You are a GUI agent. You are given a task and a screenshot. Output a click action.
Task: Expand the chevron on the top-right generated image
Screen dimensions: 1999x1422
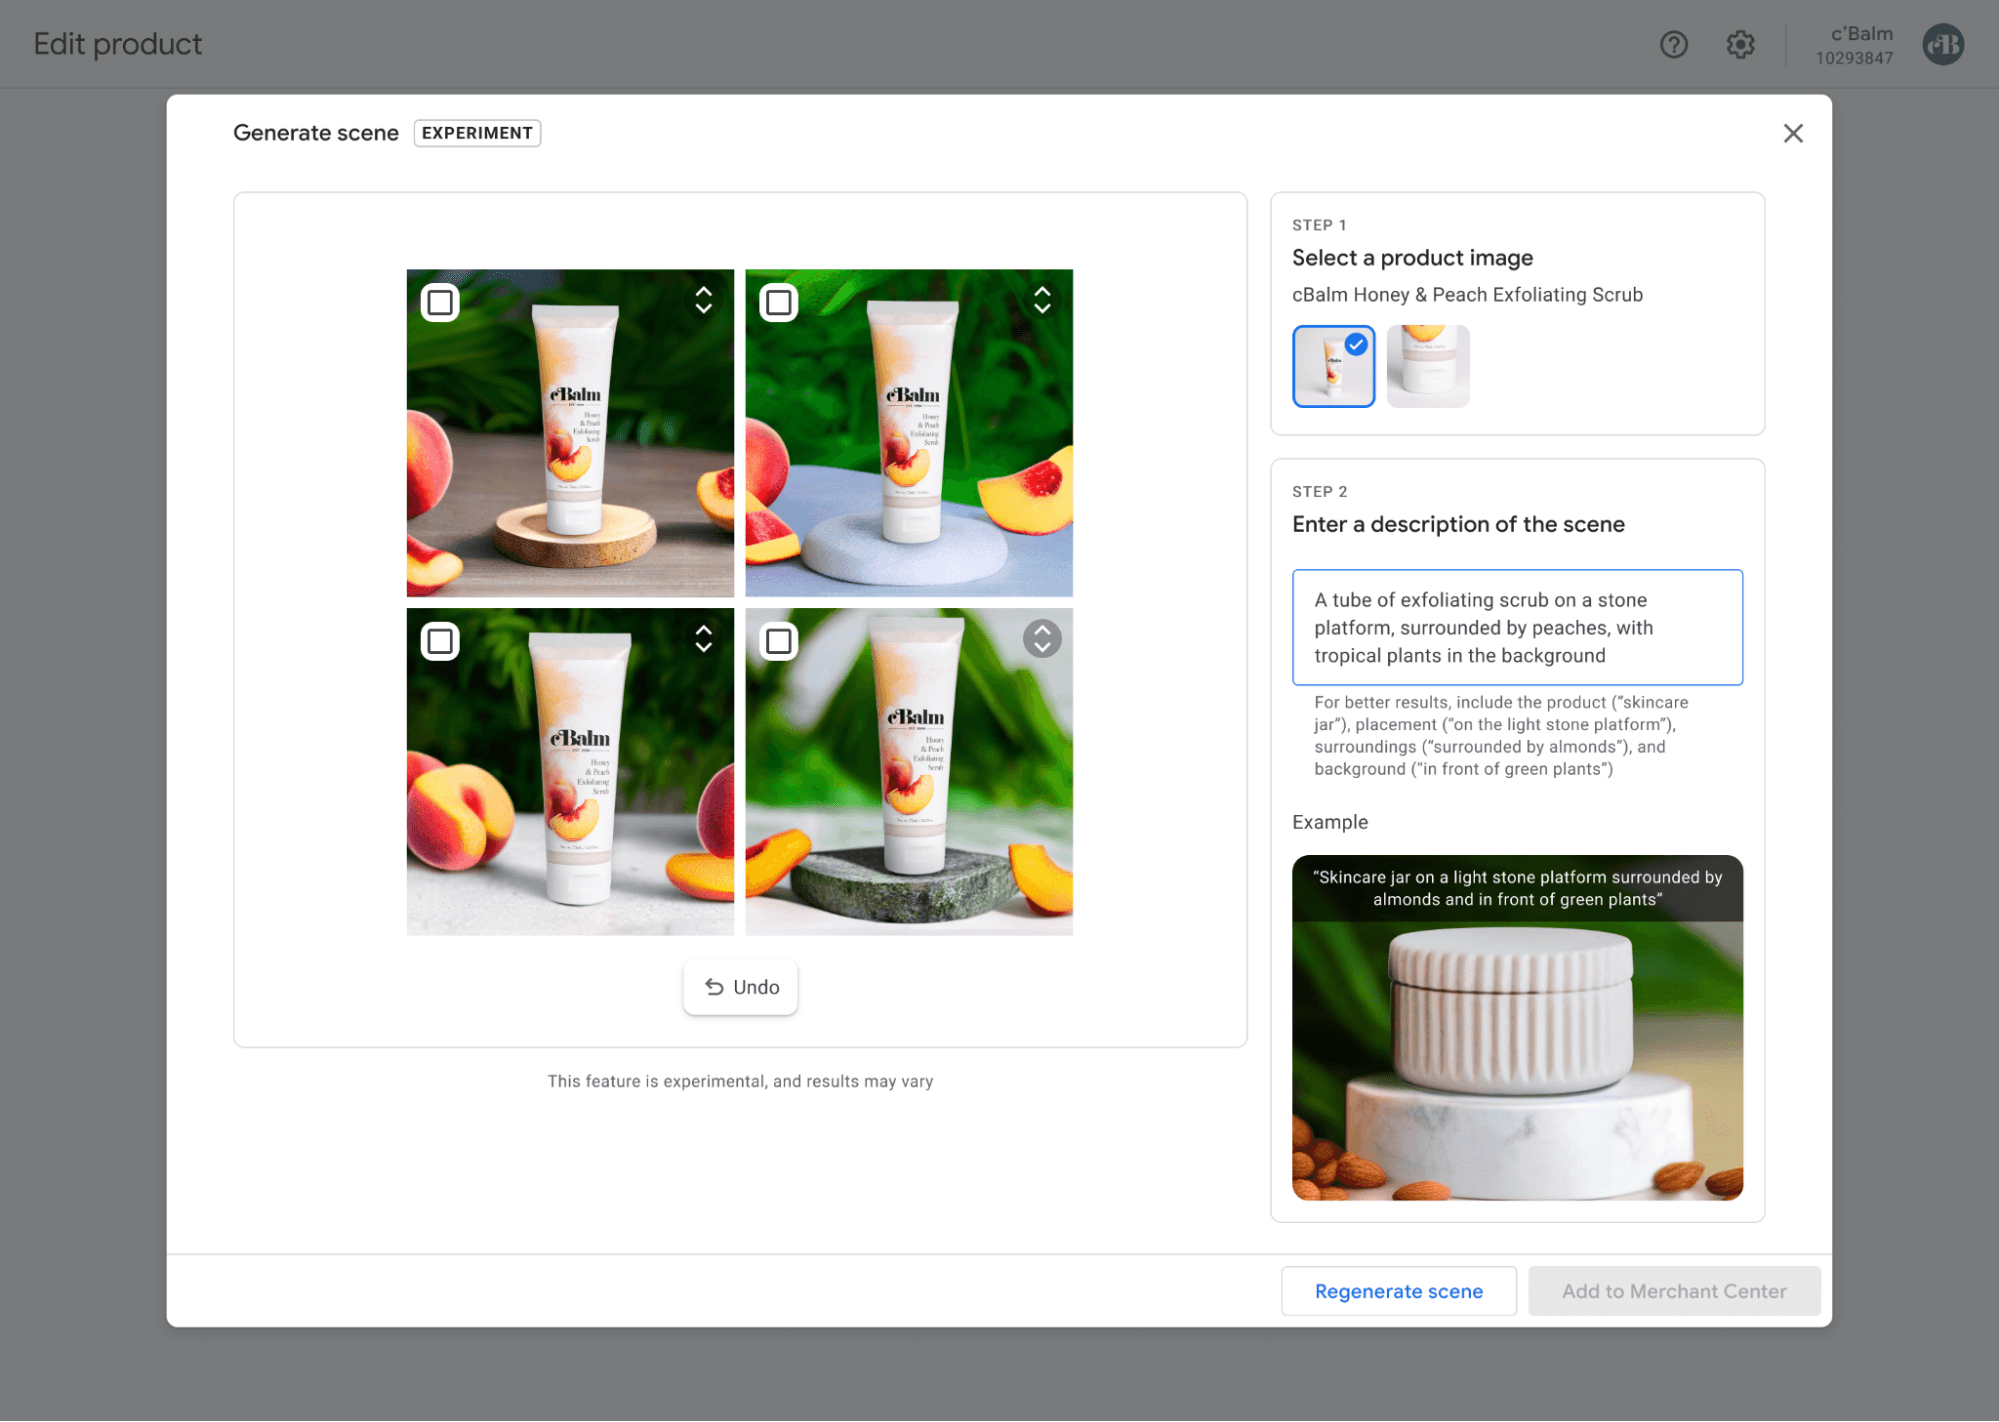[x=1042, y=300]
